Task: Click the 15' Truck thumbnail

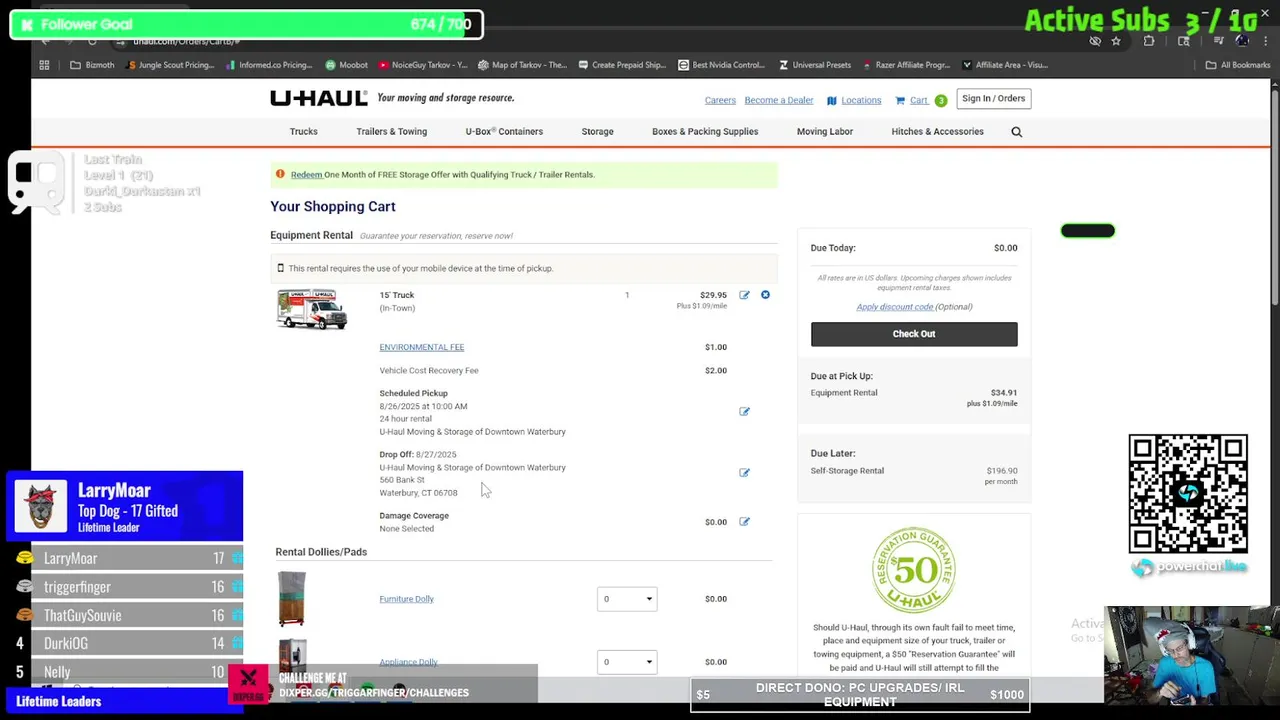Action: pos(312,310)
